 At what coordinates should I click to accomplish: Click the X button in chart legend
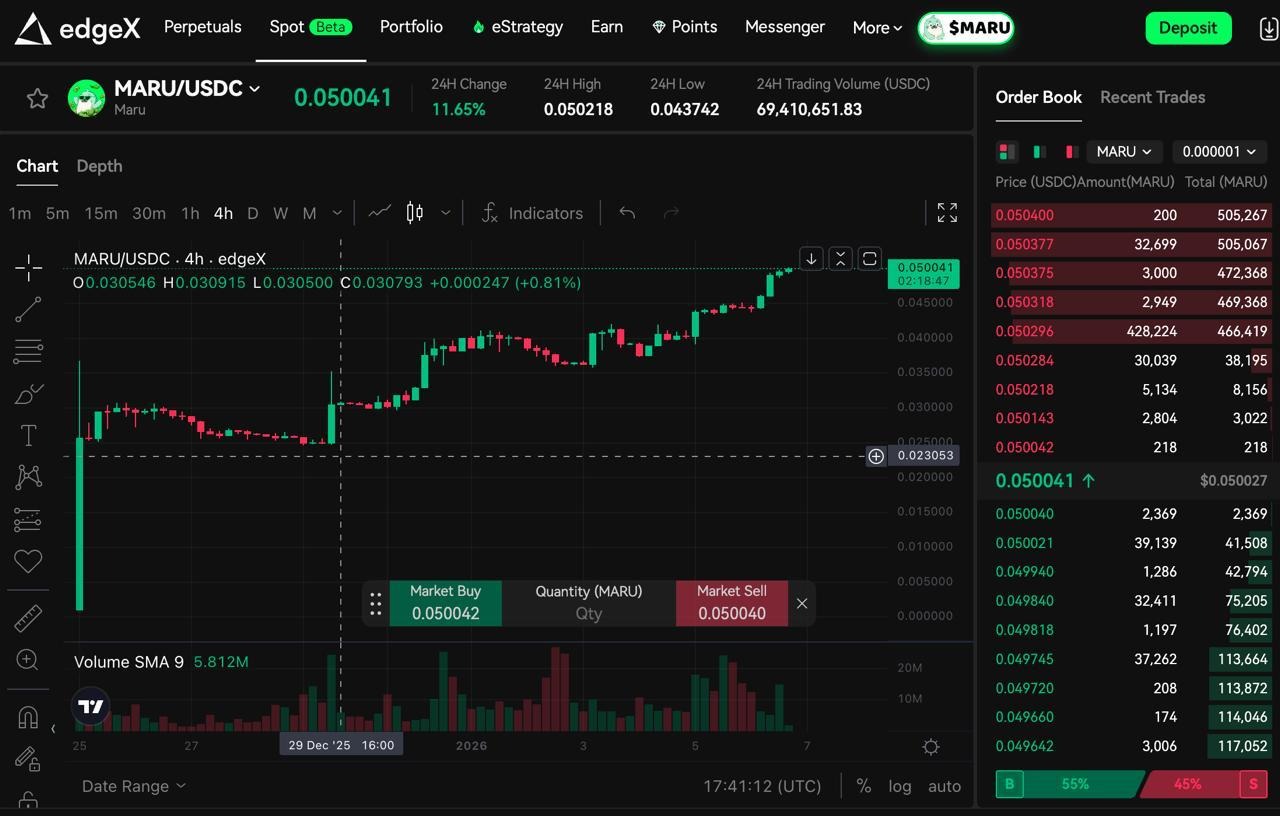click(x=840, y=259)
